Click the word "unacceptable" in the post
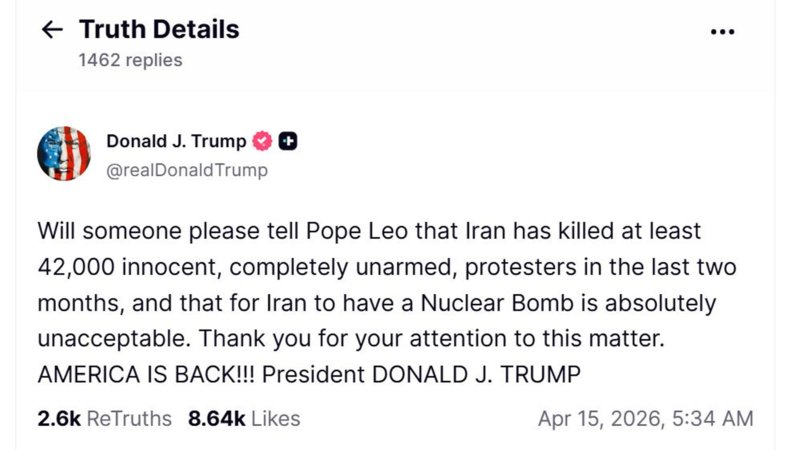Screen dimensions: 800x450 [x=97, y=337]
